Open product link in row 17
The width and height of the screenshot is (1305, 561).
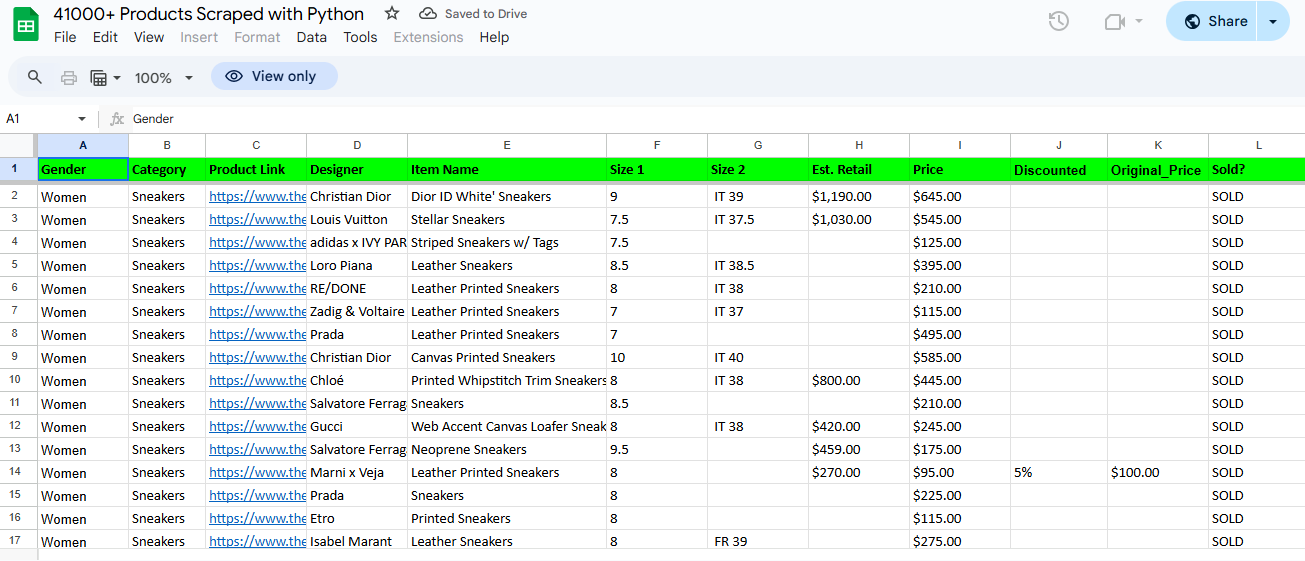(257, 541)
